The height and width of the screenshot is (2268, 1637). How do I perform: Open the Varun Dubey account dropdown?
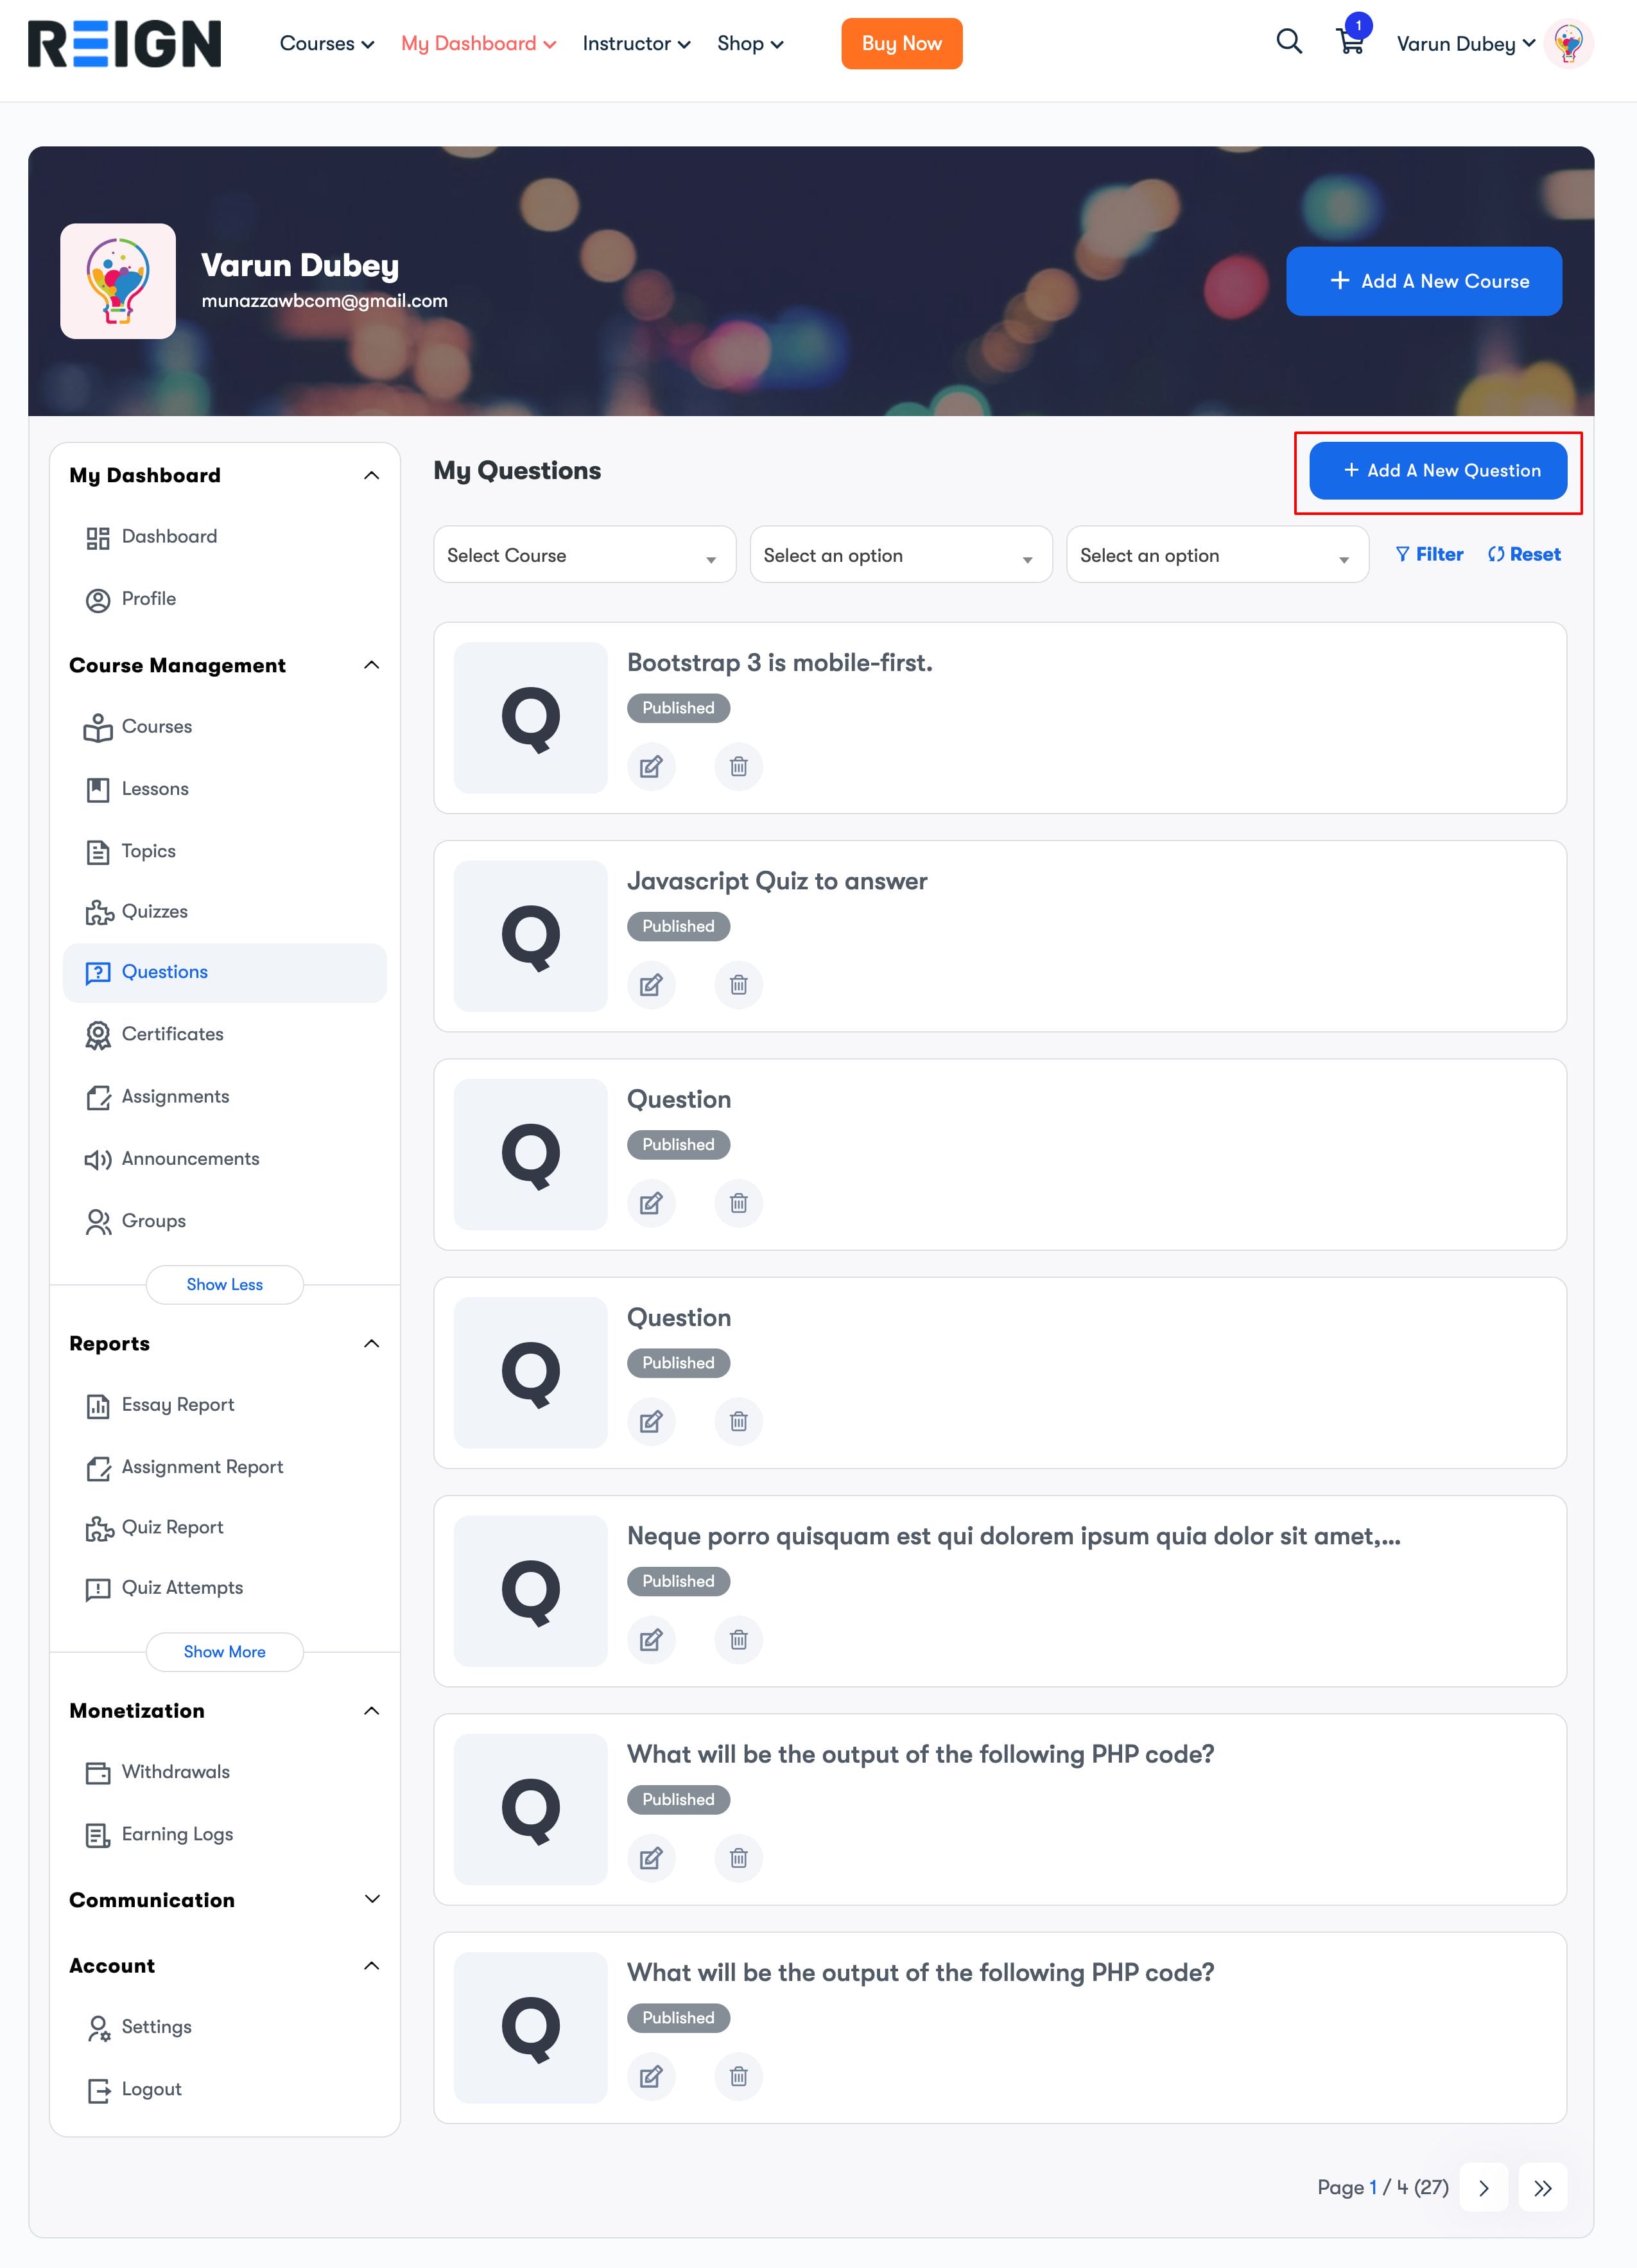click(x=1465, y=44)
